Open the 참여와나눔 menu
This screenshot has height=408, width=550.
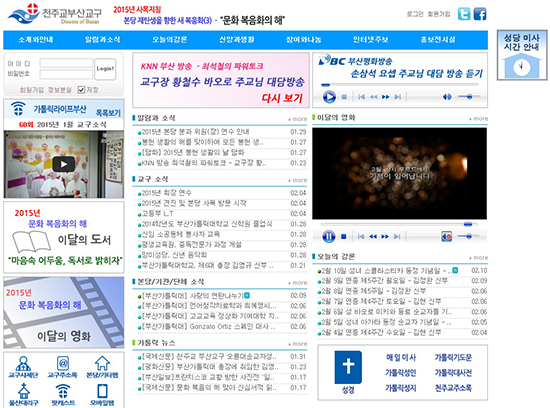(303, 40)
